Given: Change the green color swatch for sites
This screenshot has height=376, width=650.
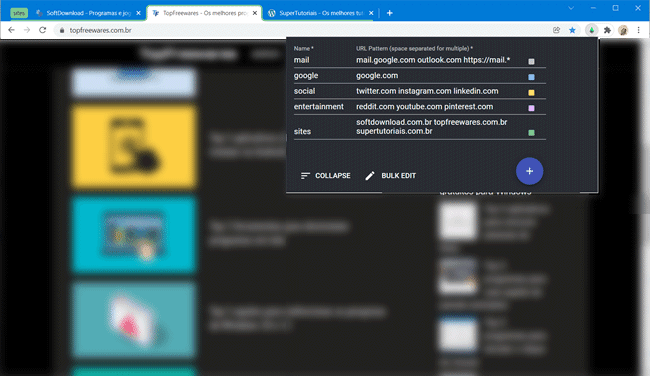Looking at the screenshot, I should [531, 133].
